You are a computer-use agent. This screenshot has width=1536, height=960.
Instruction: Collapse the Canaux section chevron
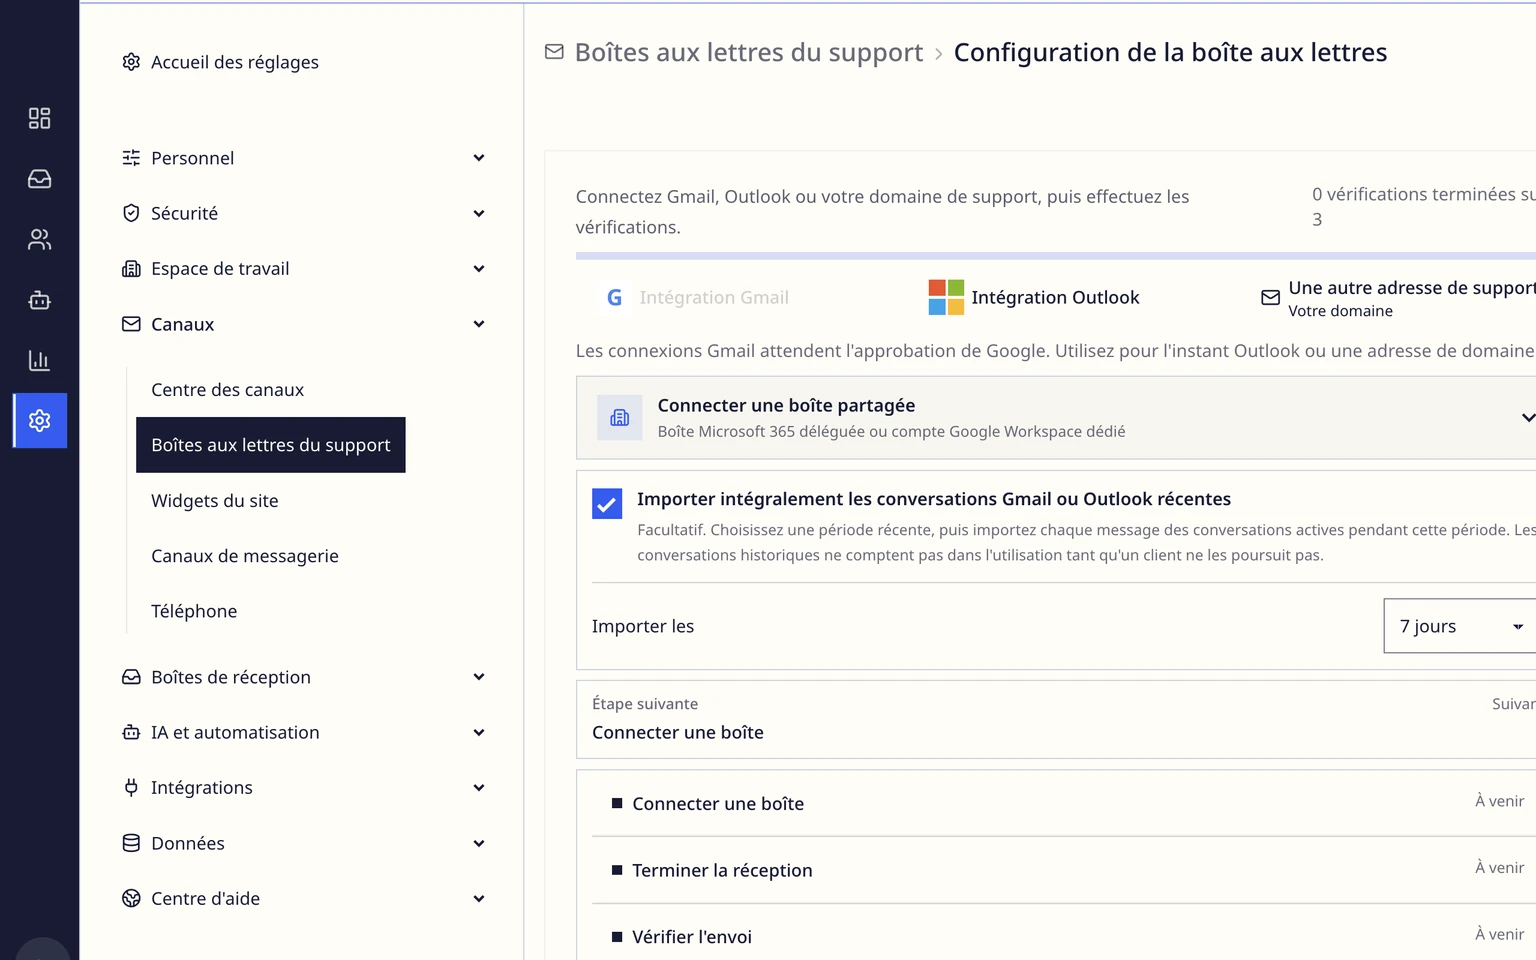[x=479, y=324]
